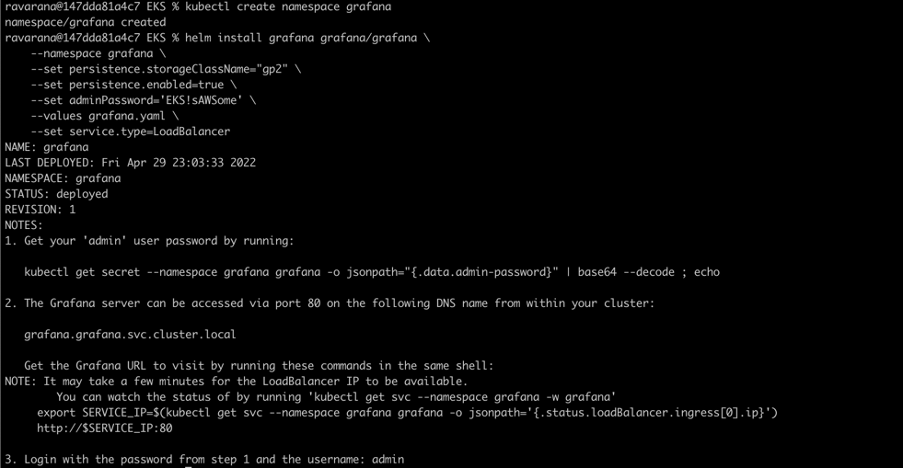This screenshot has height=468, width=904.
Task: Click the grafana.grafana.svc.cluster.local DNS name
Action: click(x=130, y=334)
